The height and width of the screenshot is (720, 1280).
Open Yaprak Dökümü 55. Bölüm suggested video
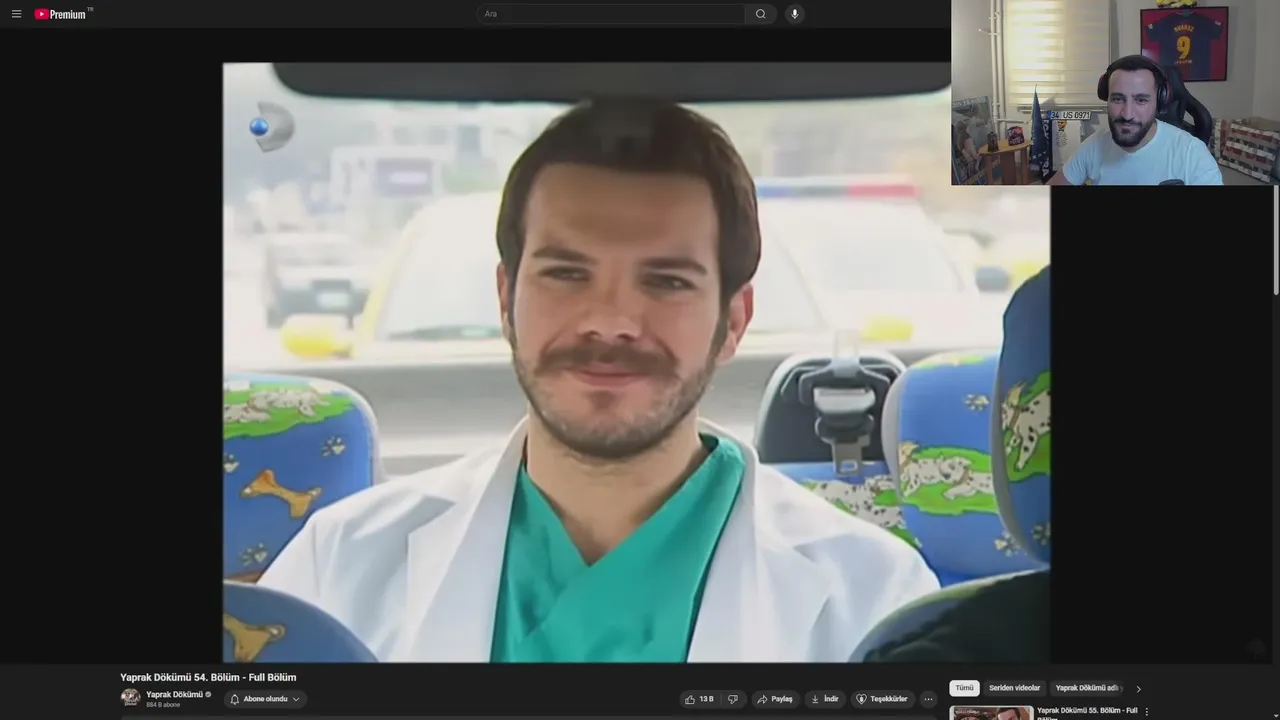(x=1087, y=712)
